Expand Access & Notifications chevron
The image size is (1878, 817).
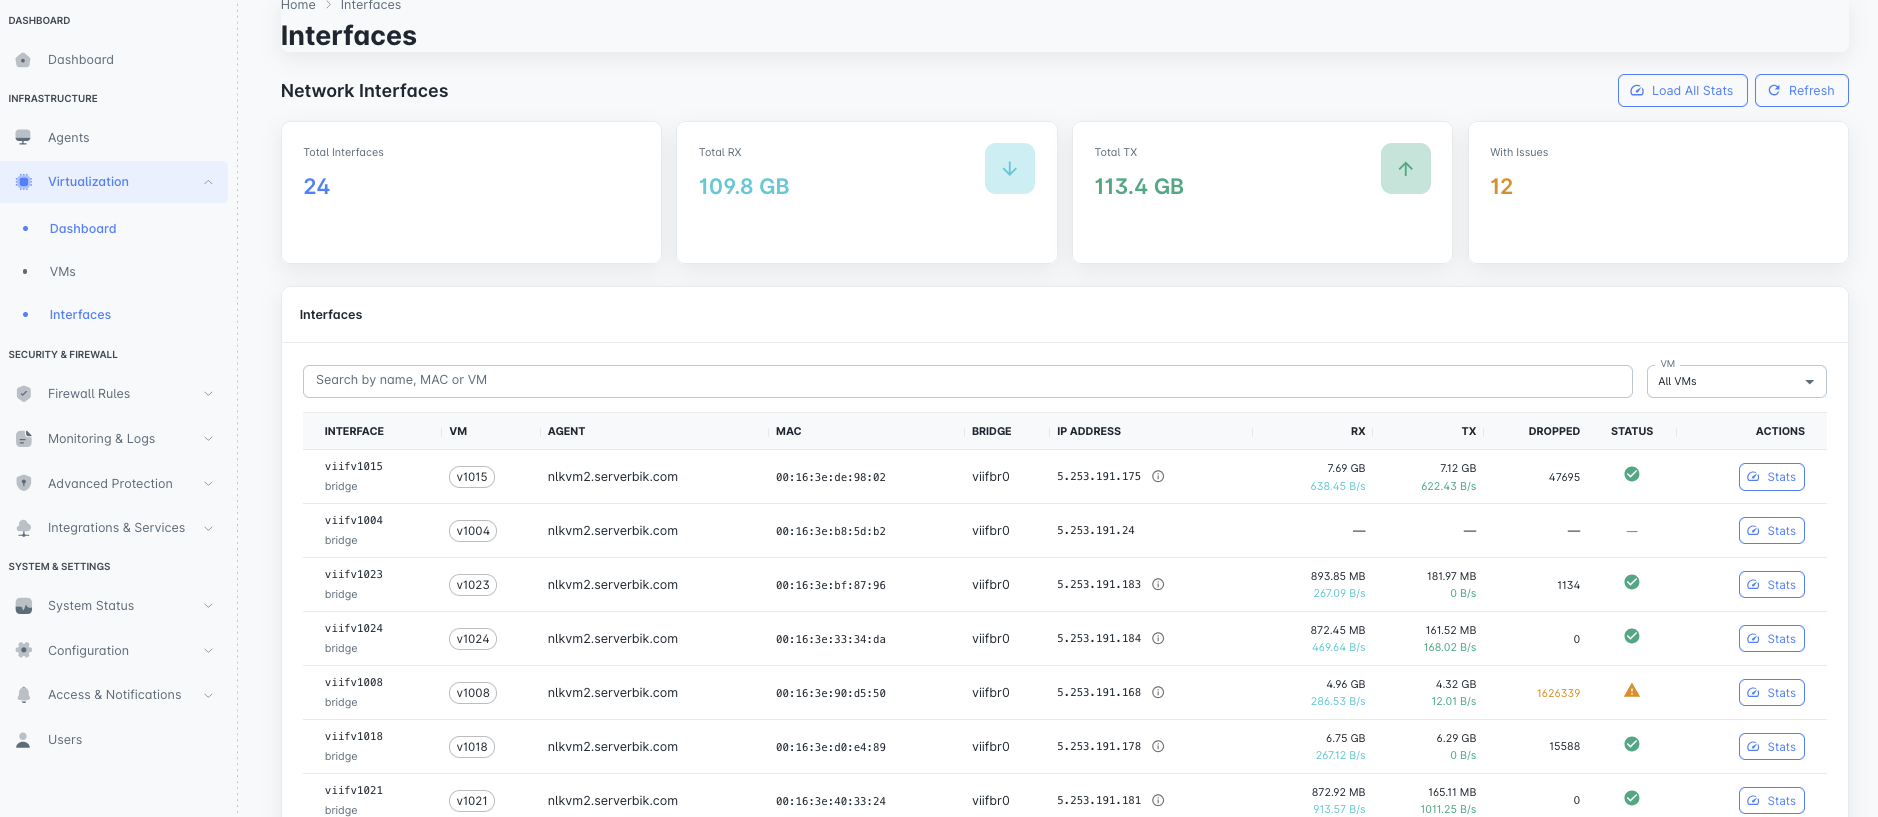[x=208, y=695]
